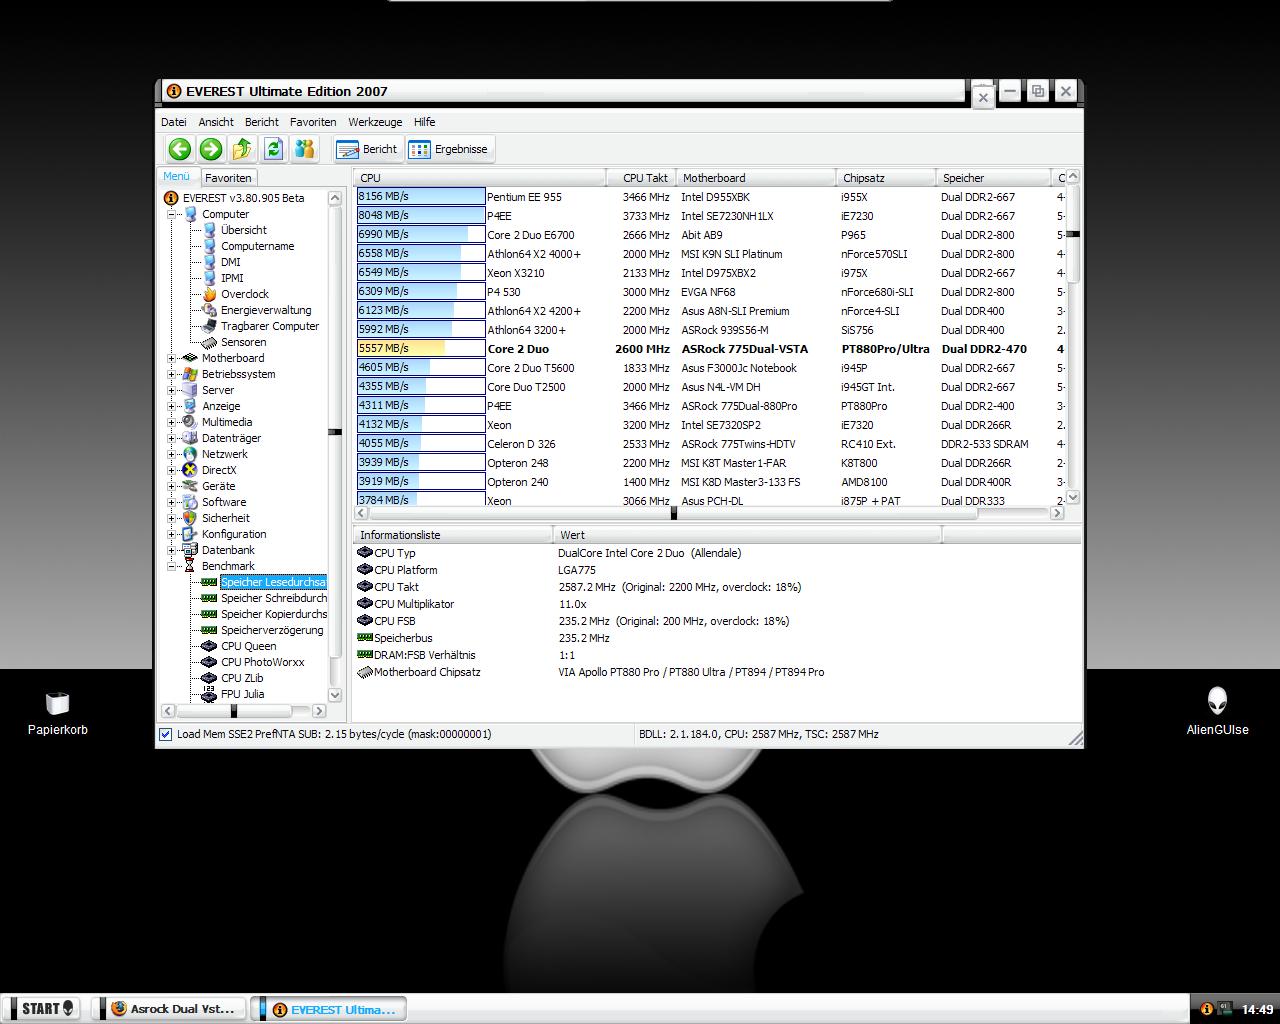Viewport: 1280px width, 1024px height.
Task: Open the Bericht menu in menu bar
Action: pos(262,122)
